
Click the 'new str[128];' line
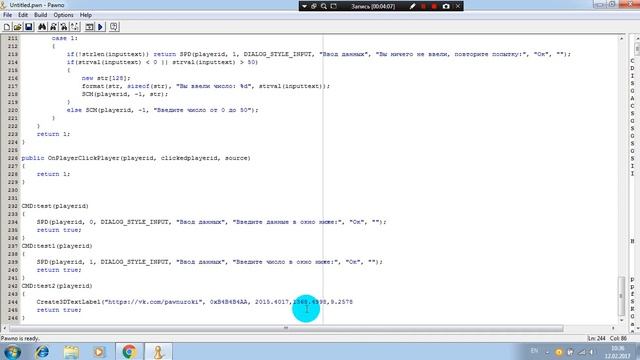point(106,78)
